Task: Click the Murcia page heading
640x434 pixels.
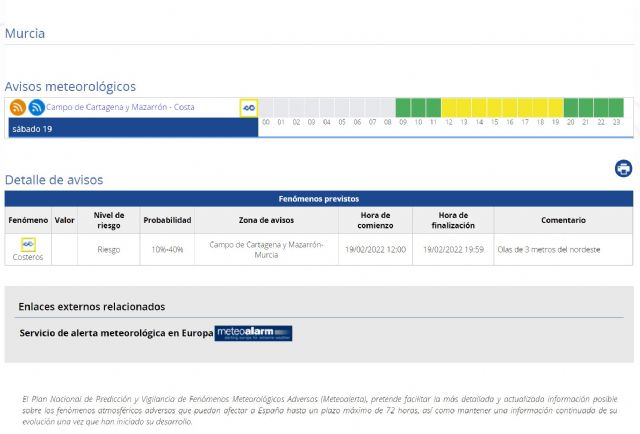Action: tap(25, 33)
